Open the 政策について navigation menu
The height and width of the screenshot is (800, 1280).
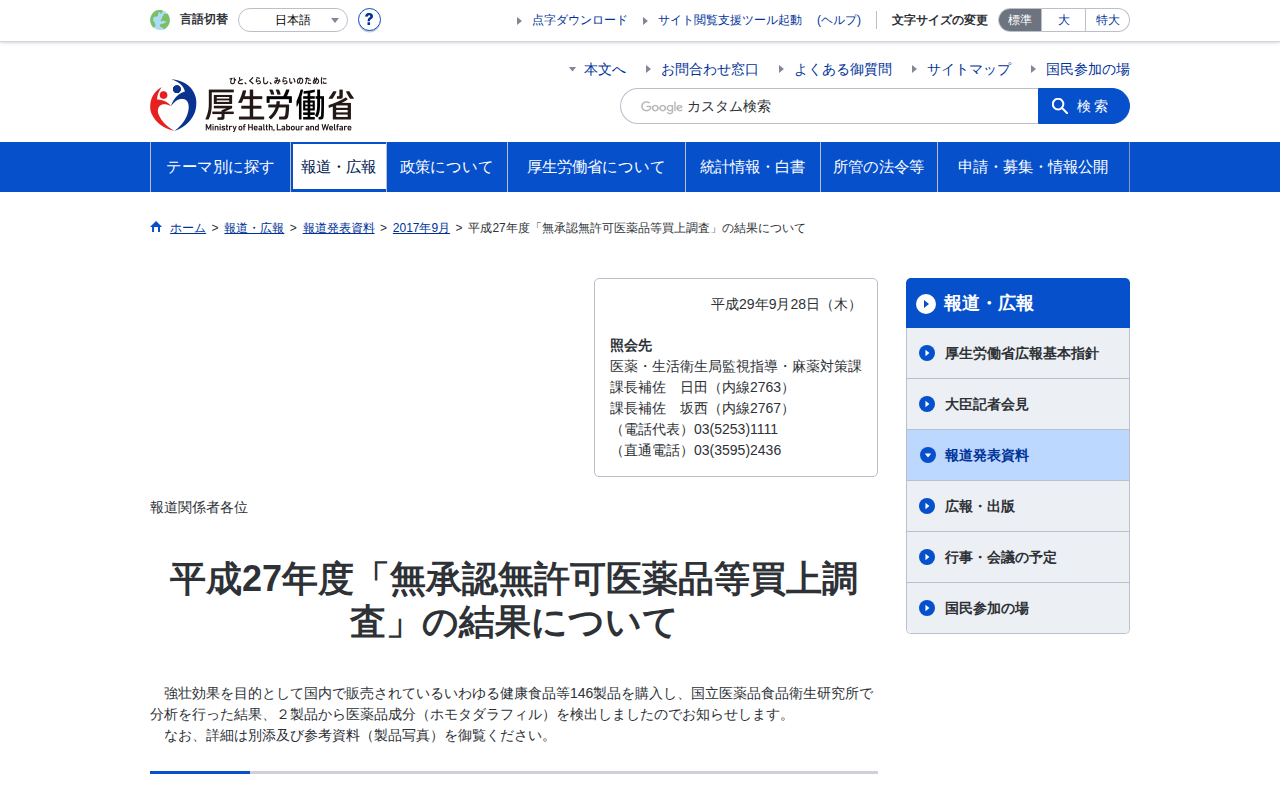point(447,167)
